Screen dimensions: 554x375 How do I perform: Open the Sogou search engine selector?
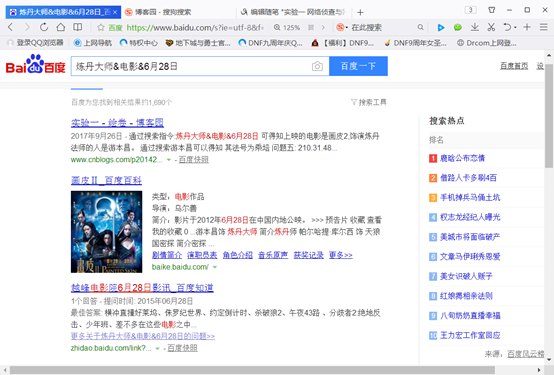342,27
